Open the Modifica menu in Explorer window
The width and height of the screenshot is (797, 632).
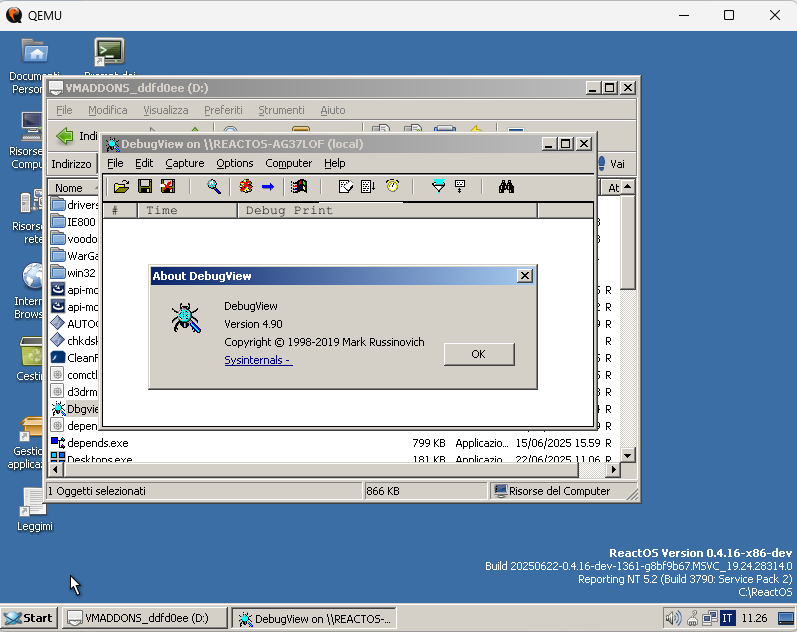[x=108, y=110]
